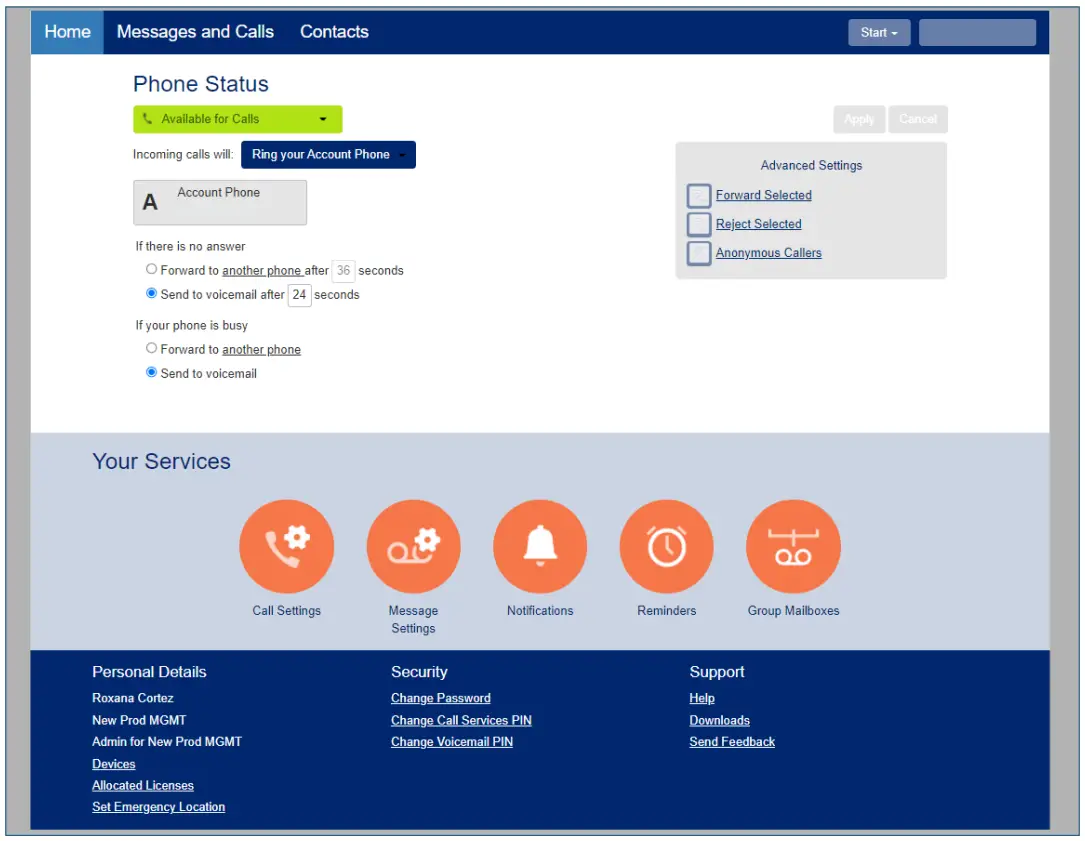Open the Reminders clock icon

[666, 546]
